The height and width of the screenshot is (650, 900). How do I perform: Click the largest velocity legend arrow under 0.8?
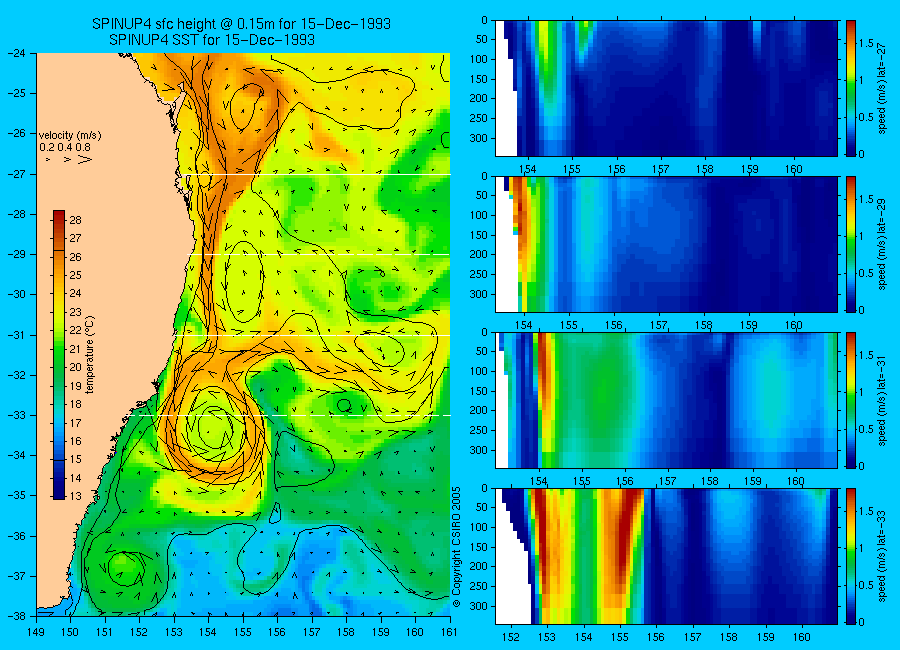(85, 159)
